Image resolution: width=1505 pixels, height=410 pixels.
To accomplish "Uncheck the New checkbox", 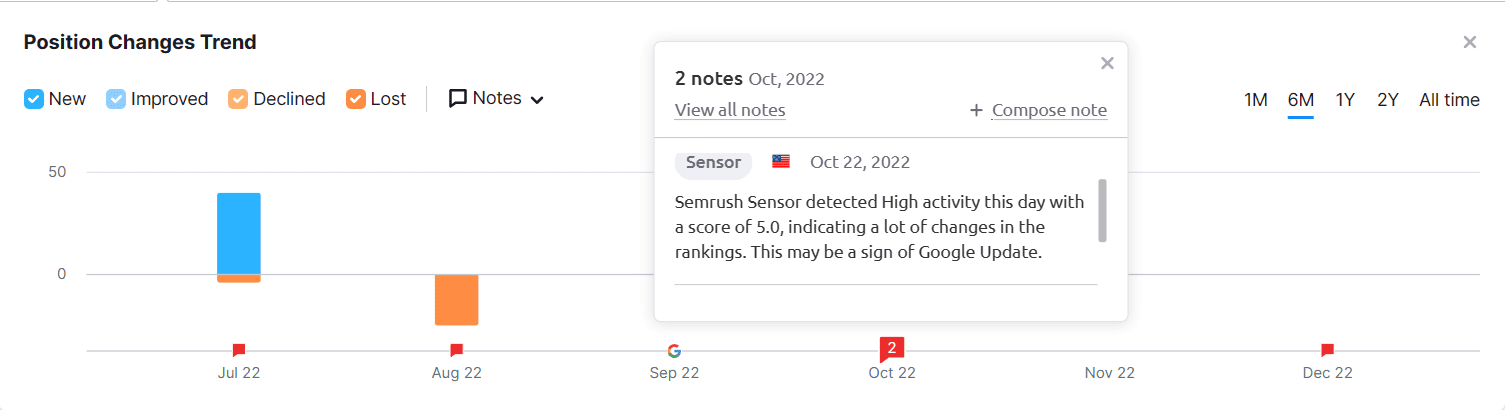I will pos(34,99).
